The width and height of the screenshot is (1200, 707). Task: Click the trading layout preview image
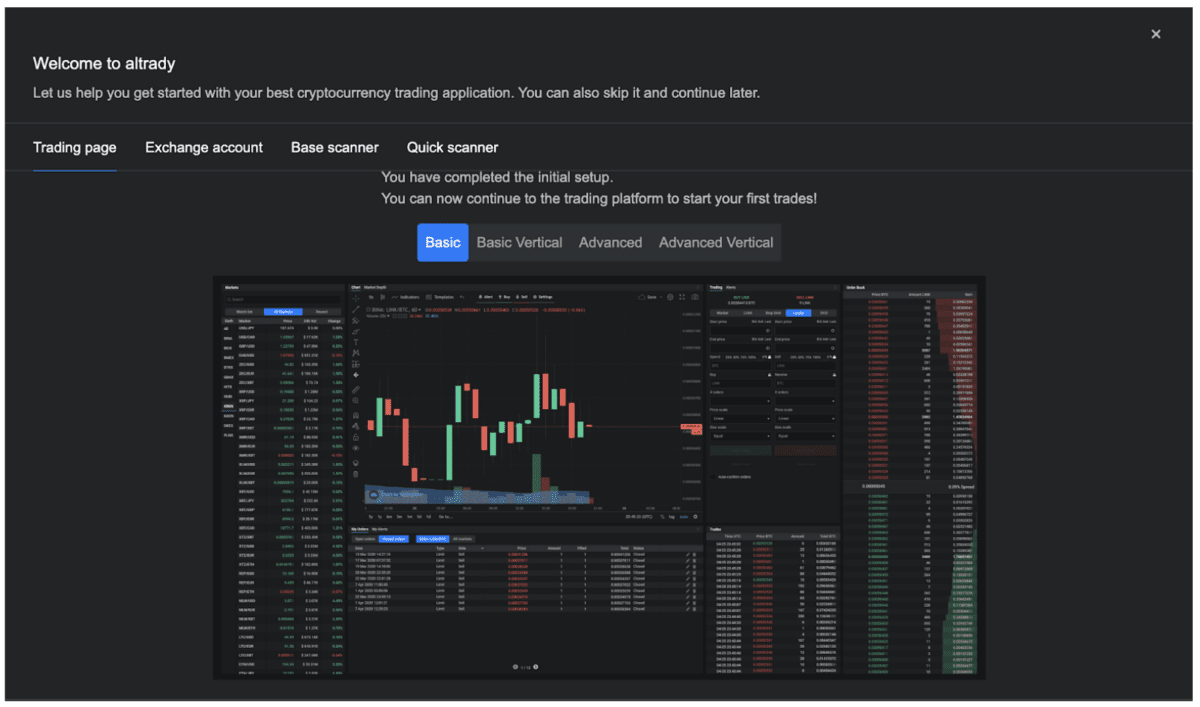(x=599, y=478)
